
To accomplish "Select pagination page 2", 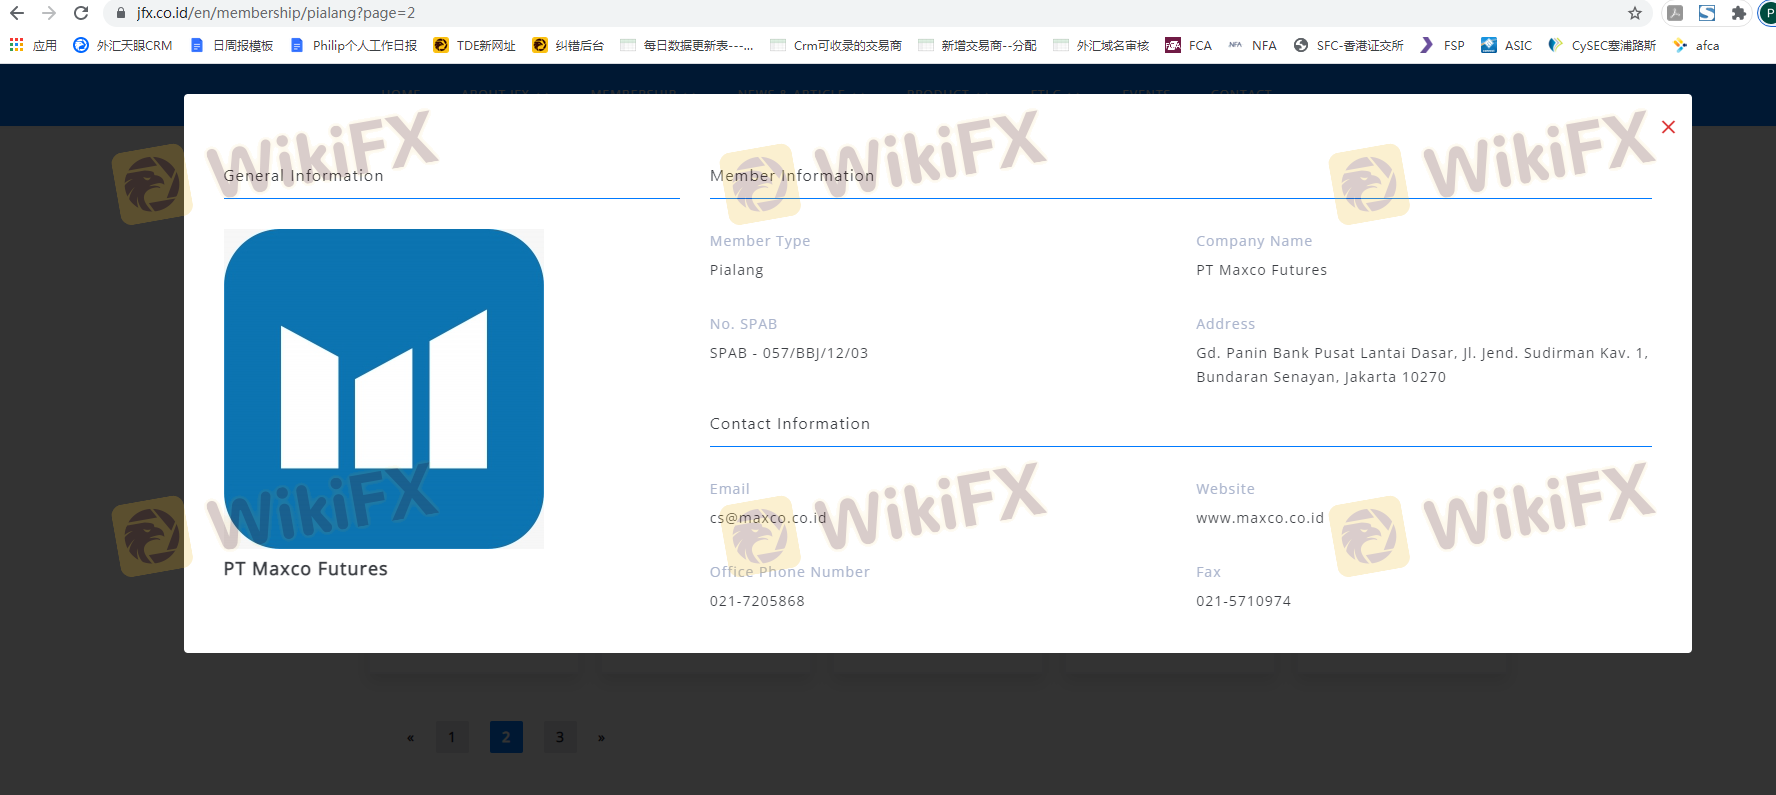I will pos(506,737).
